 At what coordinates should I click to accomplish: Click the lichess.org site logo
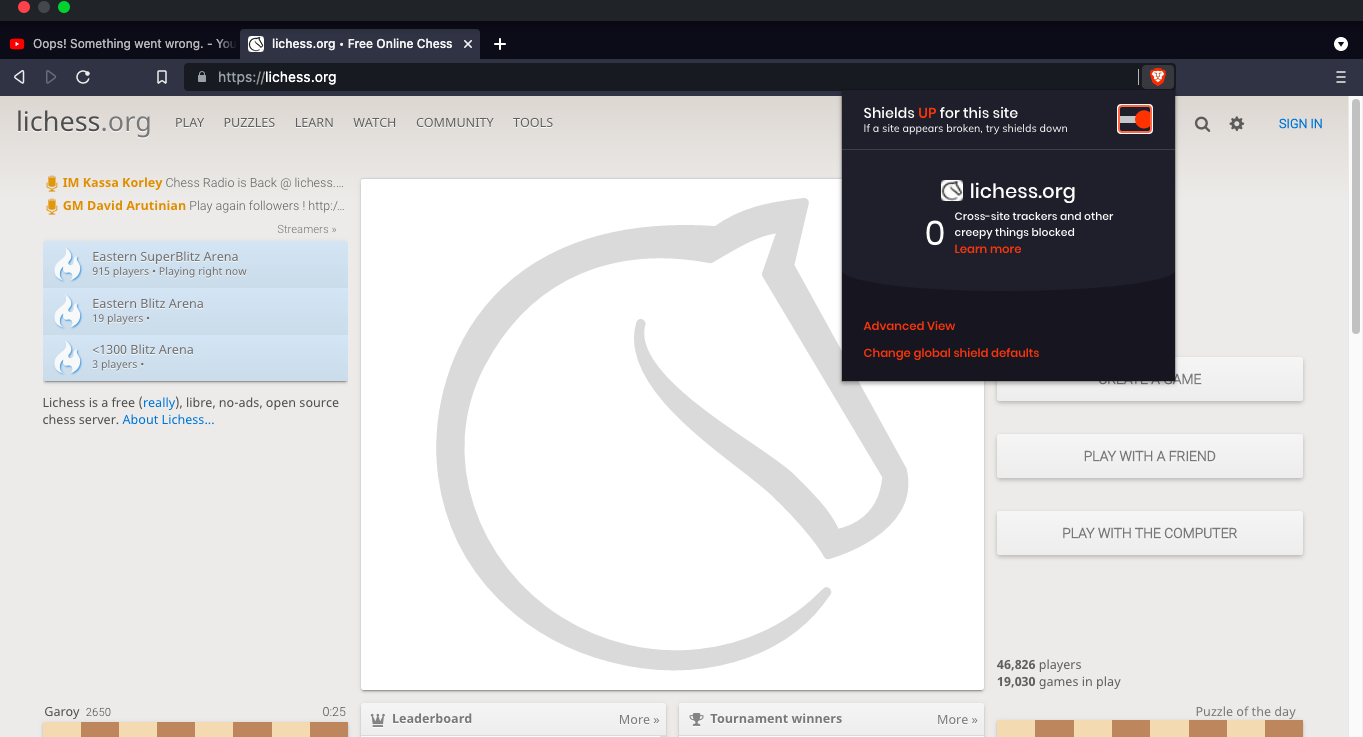pyautogui.click(x=83, y=122)
